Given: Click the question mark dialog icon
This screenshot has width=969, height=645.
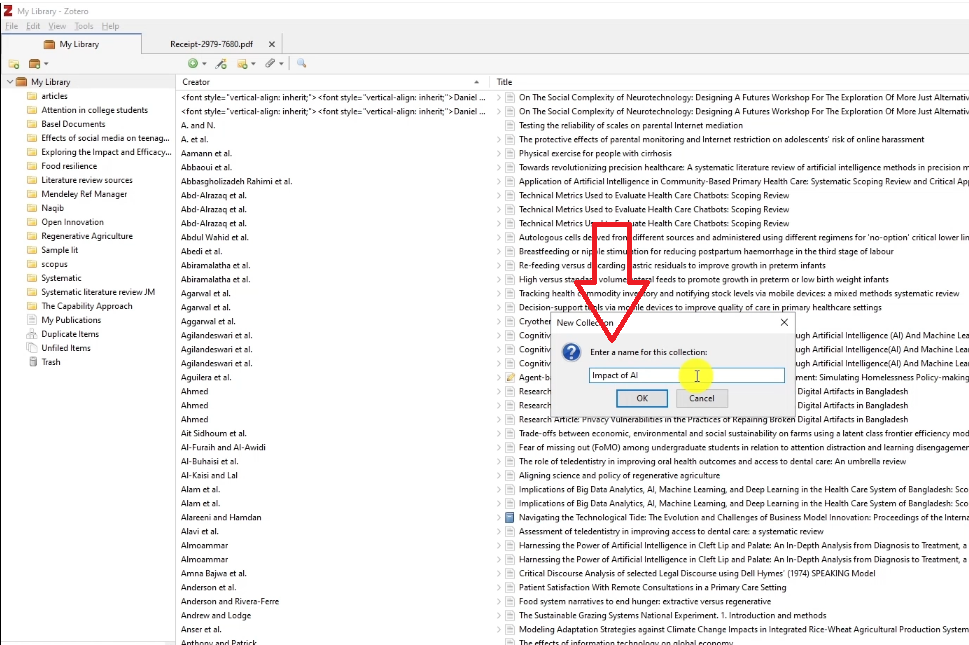Looking at the screenshot, I should click(x=572, y=352).
